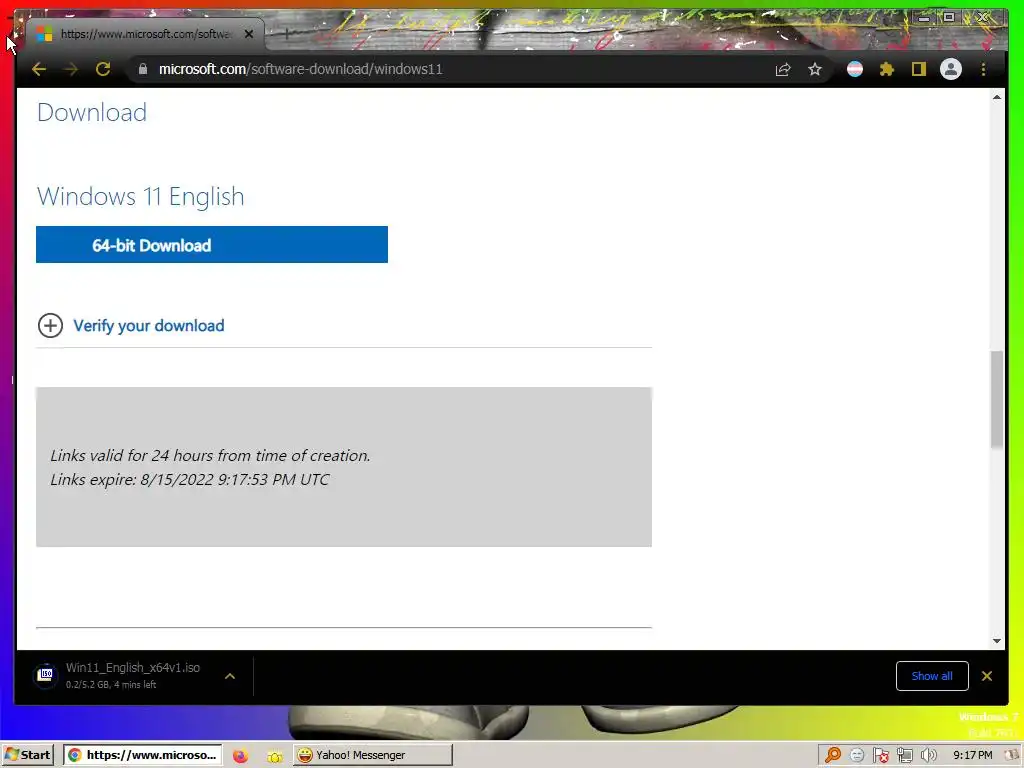Close the microsoft.com browser tab
The image size is (1024, 768).
click(x=249, y=34)
